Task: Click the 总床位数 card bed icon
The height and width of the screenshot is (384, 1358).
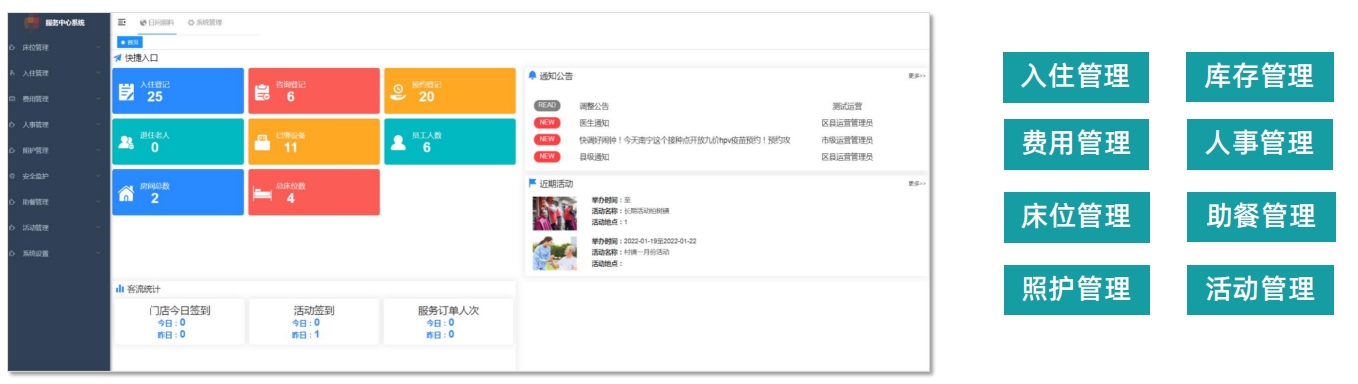Action: 262,195
